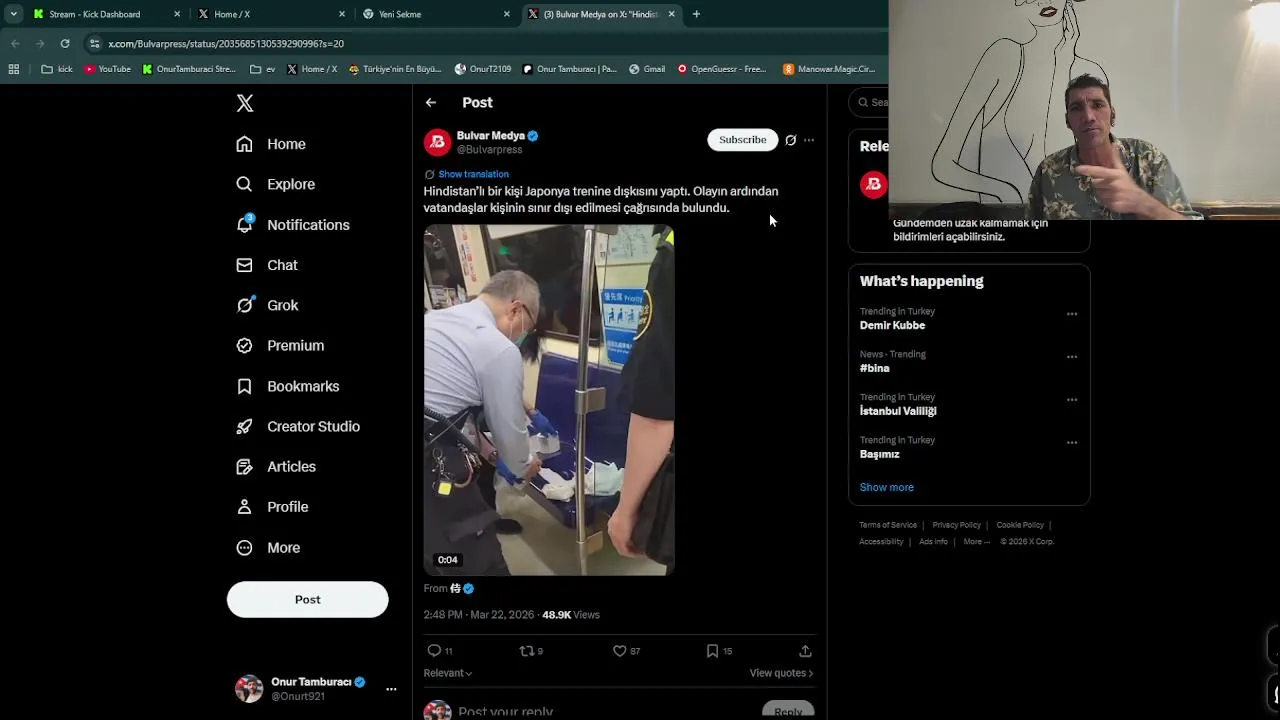Screen dimensions: 1280x720
Task: Like the post via heart icon
Action: [x=619, y=651]
